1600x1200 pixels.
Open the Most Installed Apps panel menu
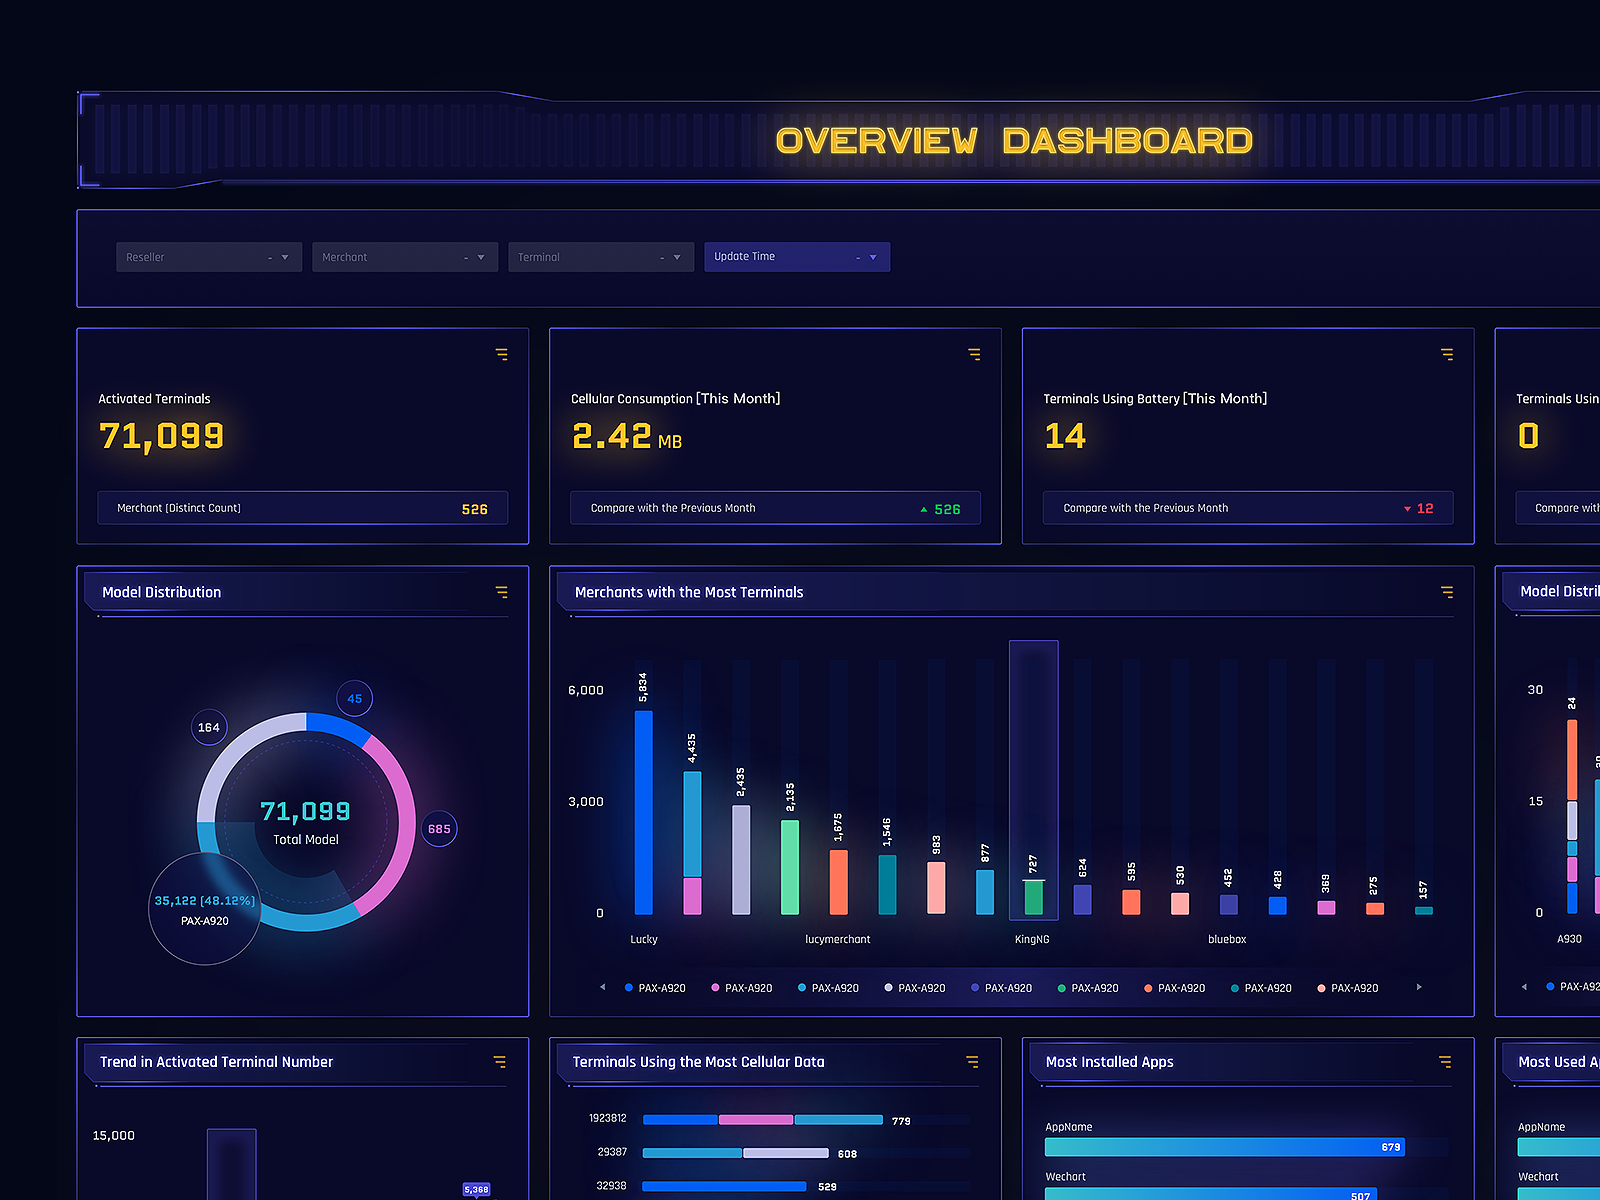[1444, 1062]
